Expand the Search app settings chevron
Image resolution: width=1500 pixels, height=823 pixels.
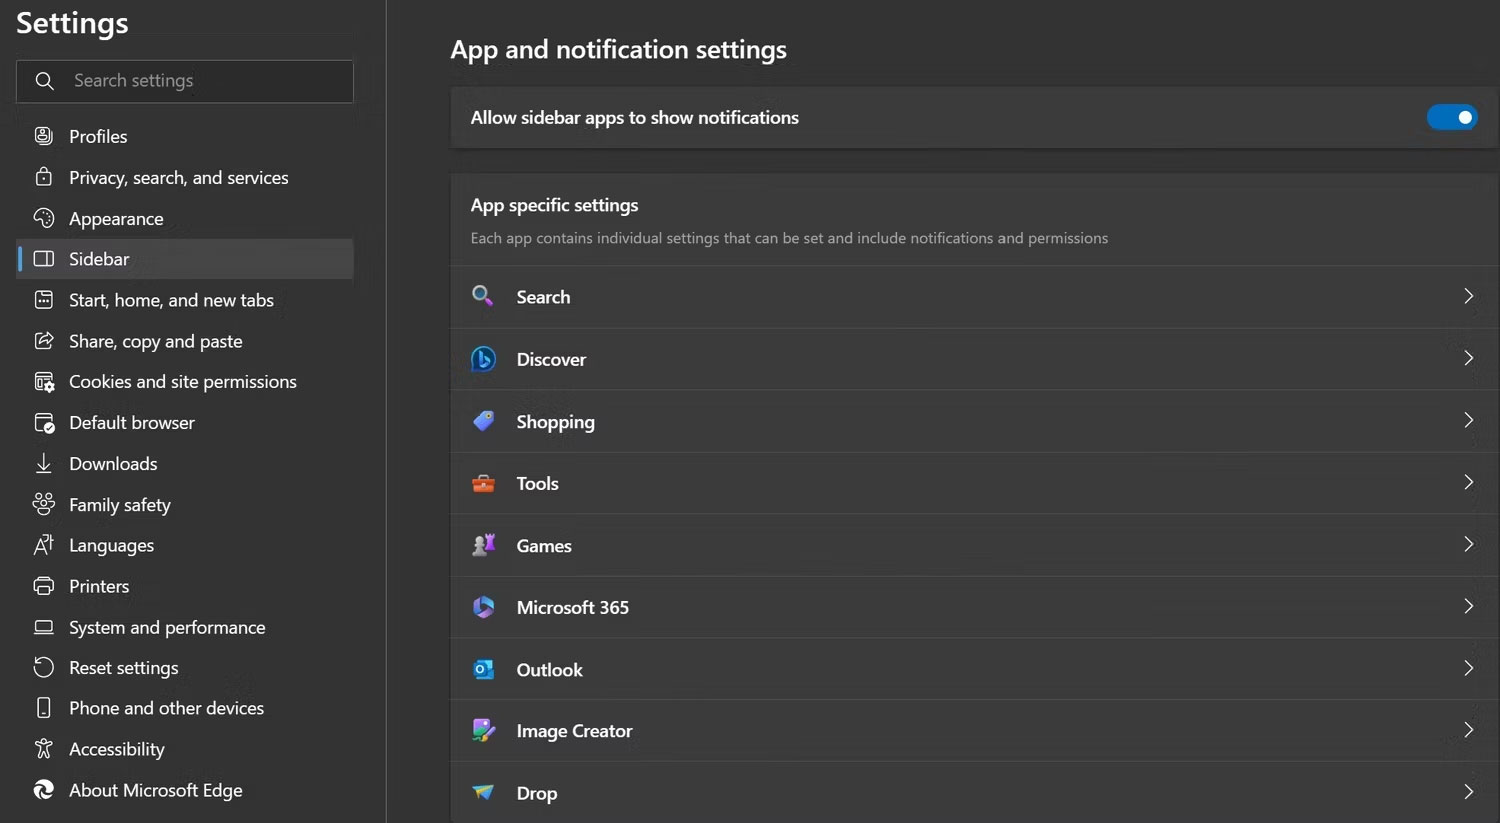tap(1468, 296)
